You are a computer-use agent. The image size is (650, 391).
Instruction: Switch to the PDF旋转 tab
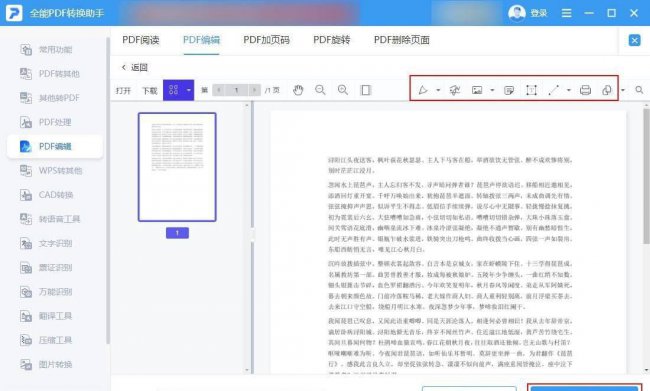tap(332, 40)
